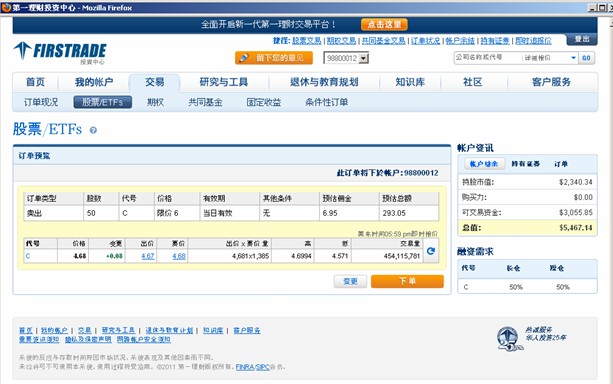This screenshot has width=613, height=384.
Task: Select the 交易 main tab
Action: click(154, 82)
